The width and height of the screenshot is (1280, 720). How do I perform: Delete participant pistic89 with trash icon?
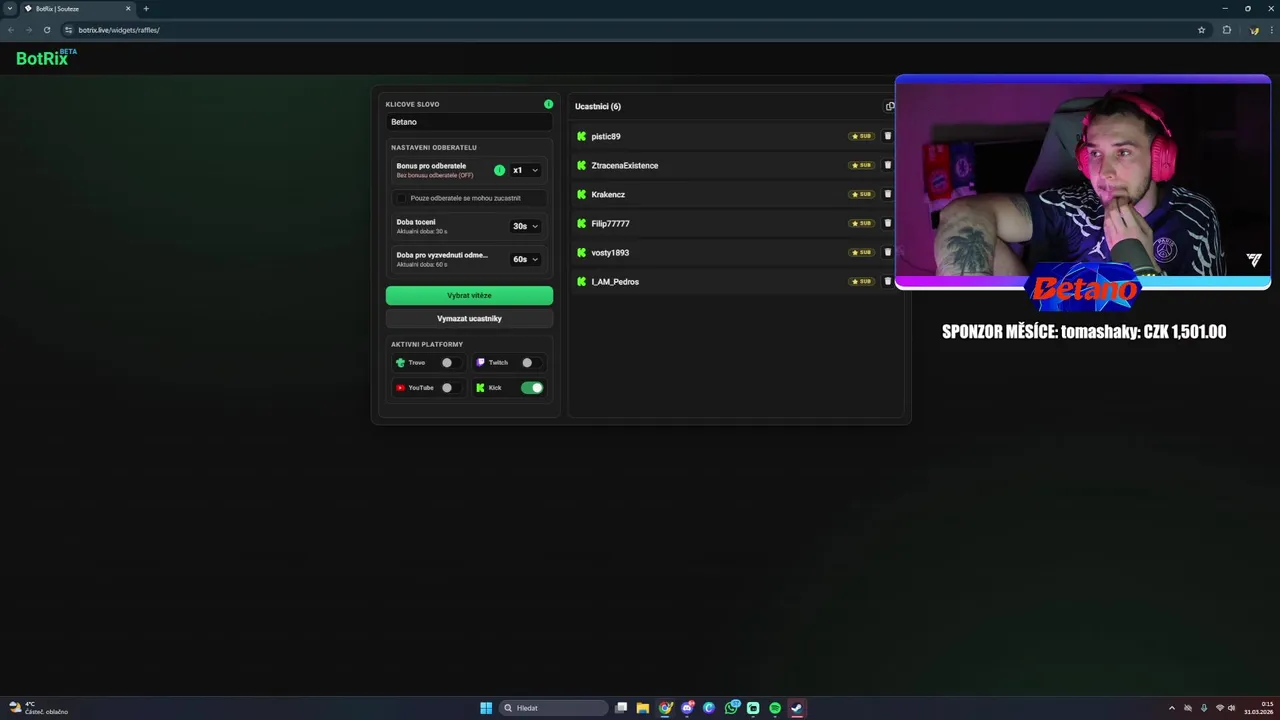click(x=887, y=136)
